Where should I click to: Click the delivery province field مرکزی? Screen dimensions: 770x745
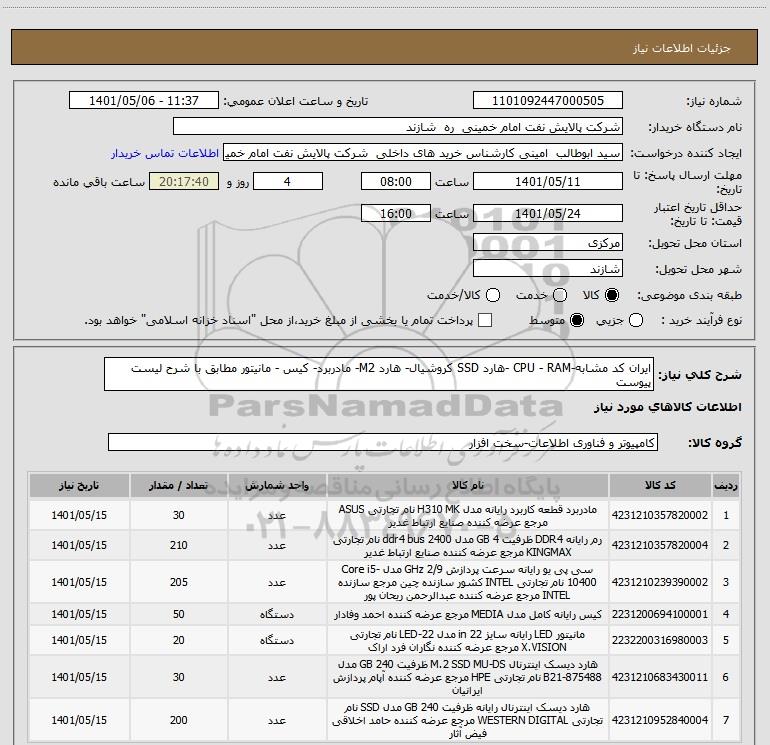click(547, 243)
